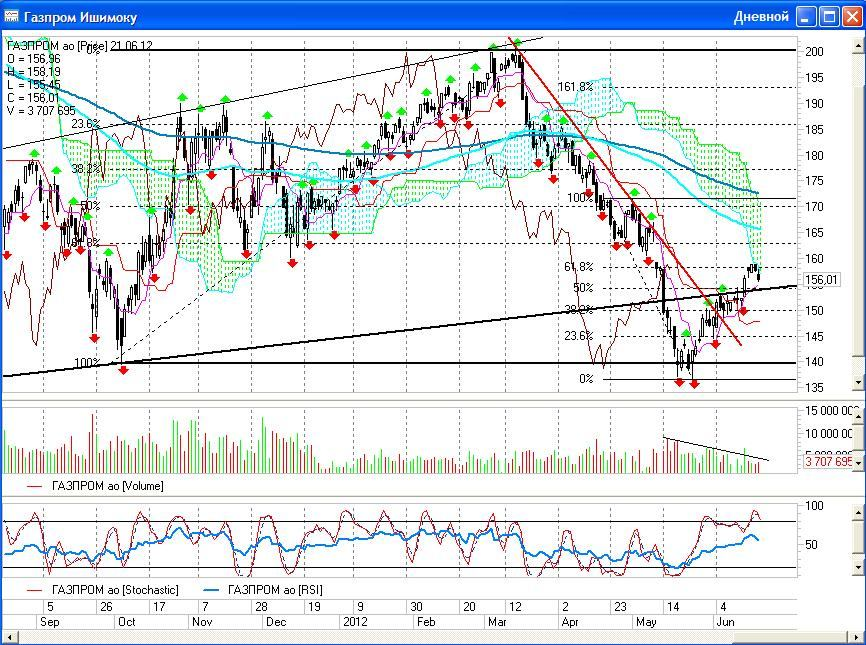
Task: Click the Stochastic/RSI panel scroll-down arrow
Action: coord(858,567)
